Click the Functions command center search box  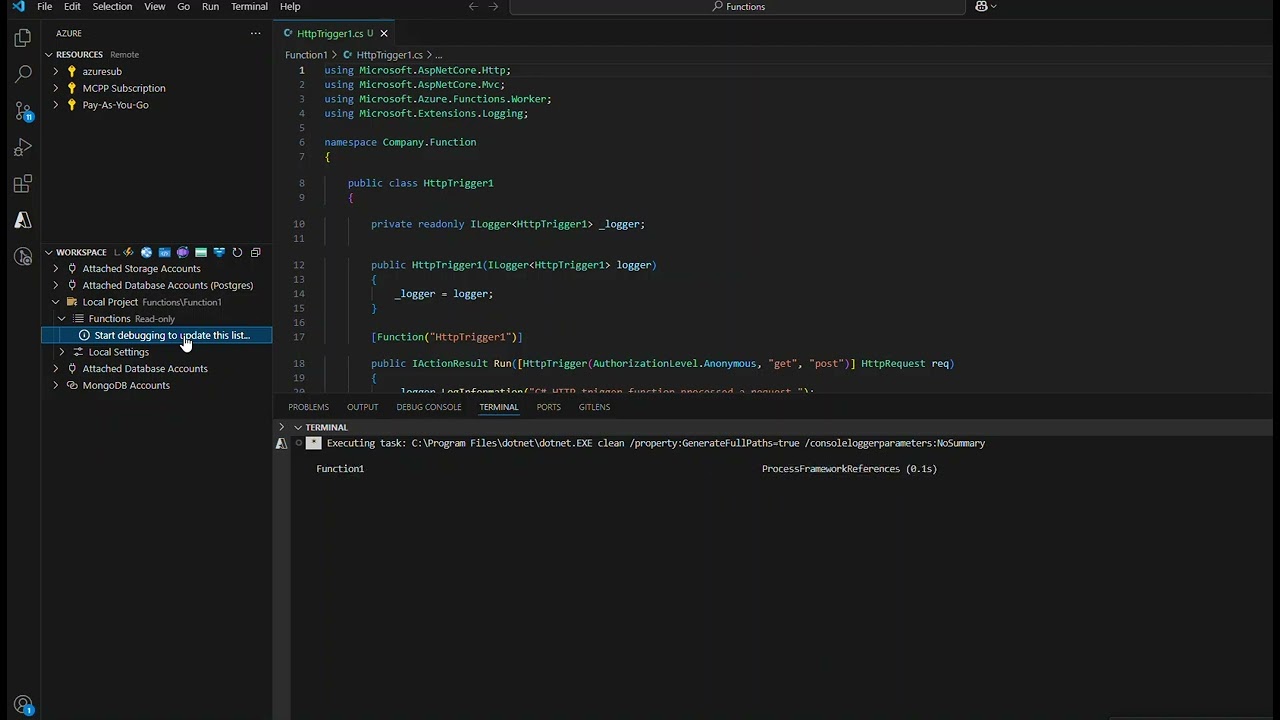click(738, 6)
